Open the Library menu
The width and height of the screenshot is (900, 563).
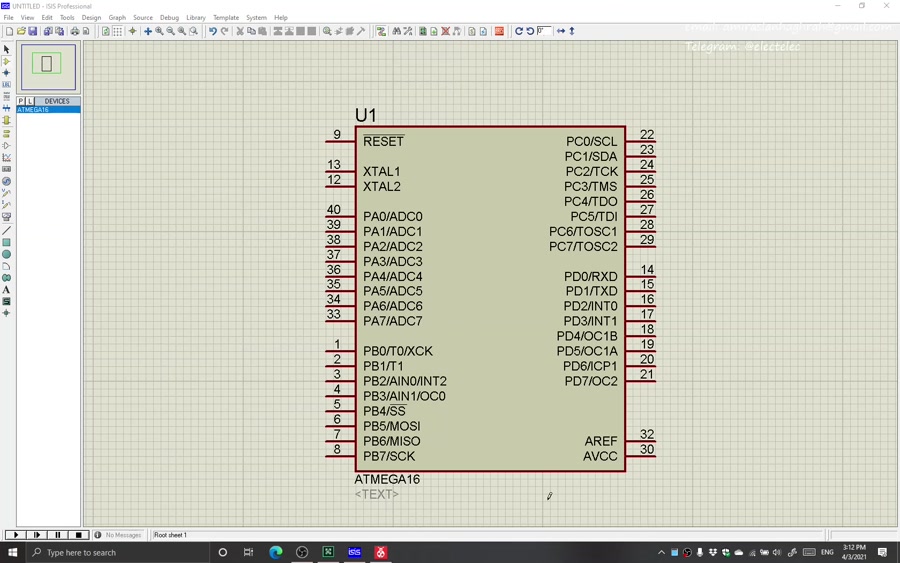click(x=195, y=17)
